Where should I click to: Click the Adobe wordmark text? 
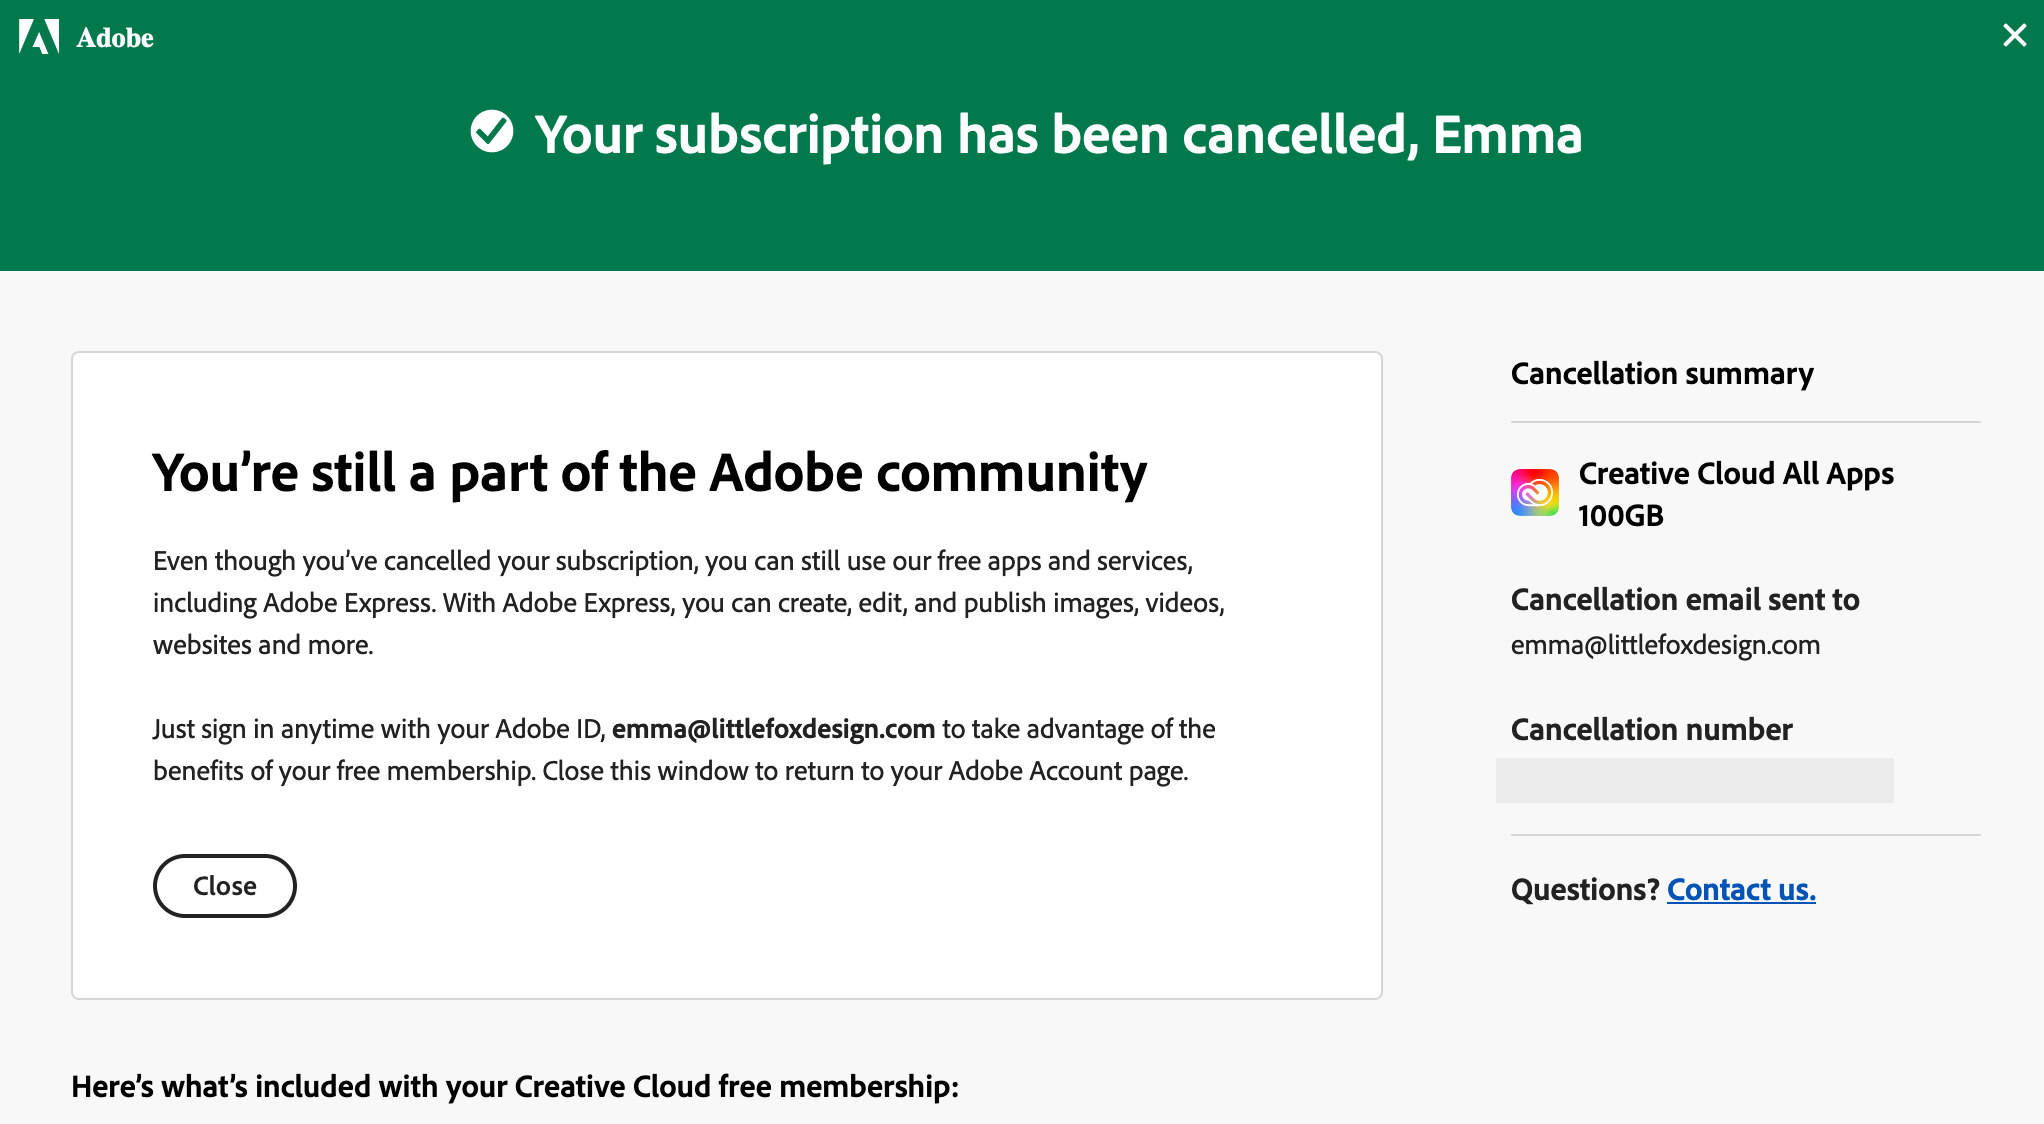pos(115,38)
